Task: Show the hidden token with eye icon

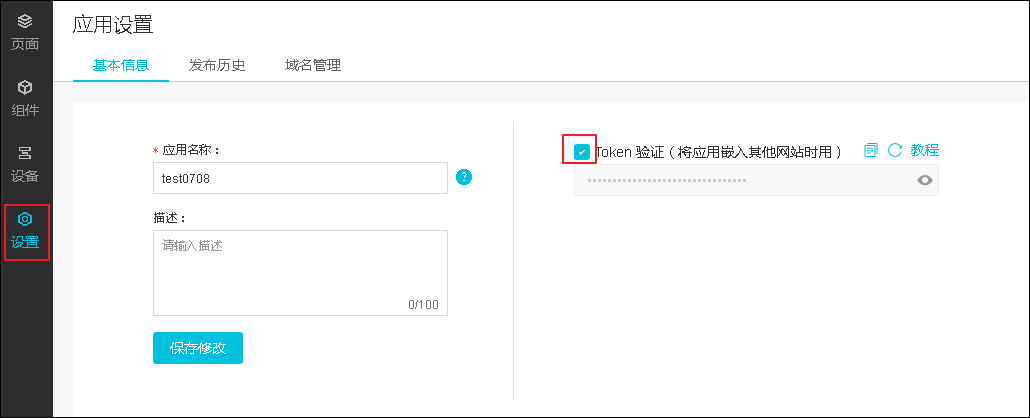Action: (x=925, y=180)
